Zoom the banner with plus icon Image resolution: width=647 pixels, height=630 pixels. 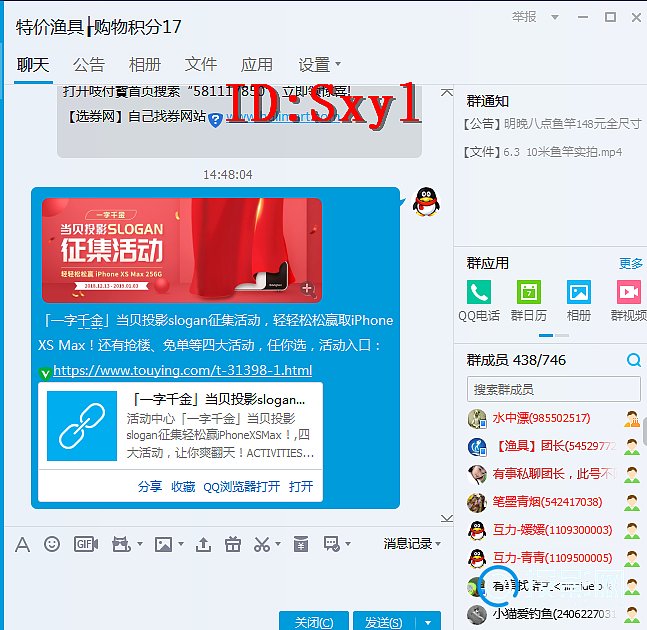click(307, 288)
